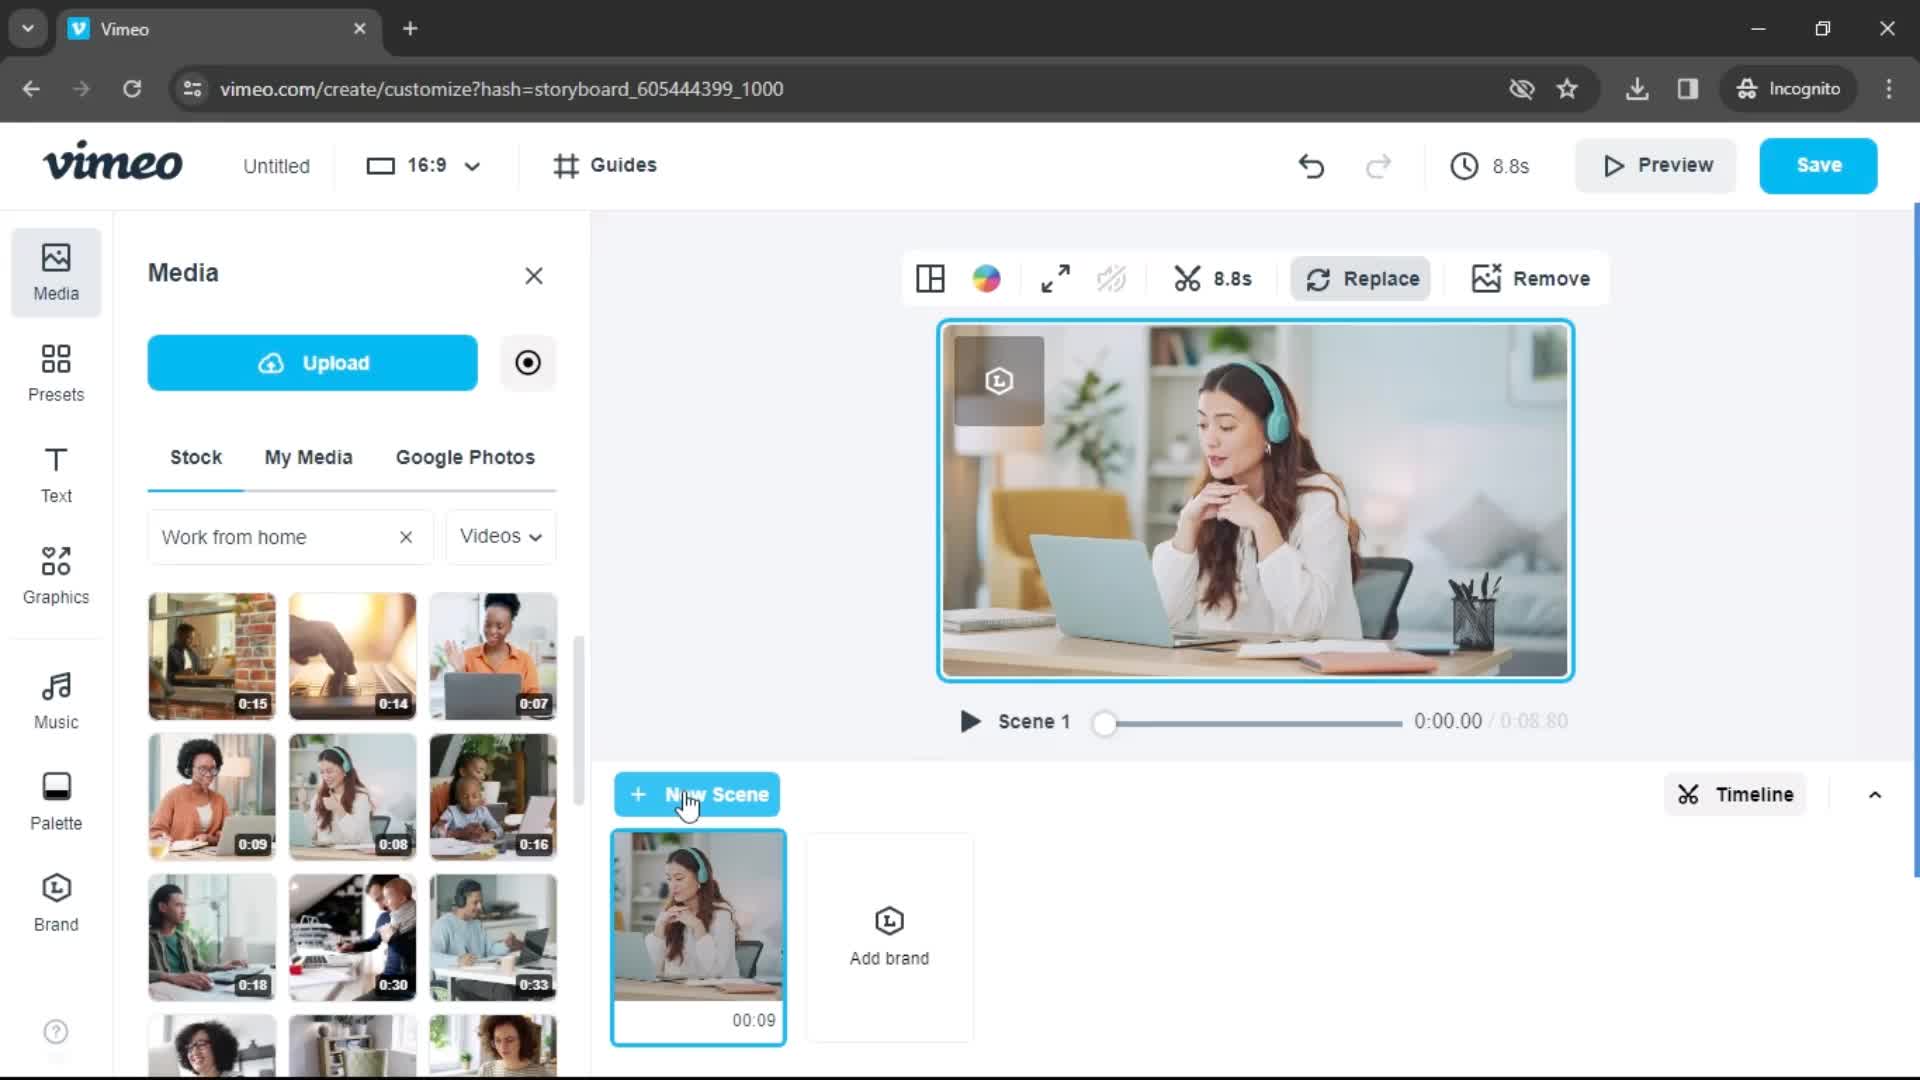Click the Replace media button
This screenshot has width=1920, height=1080.
click(1361, 278)
